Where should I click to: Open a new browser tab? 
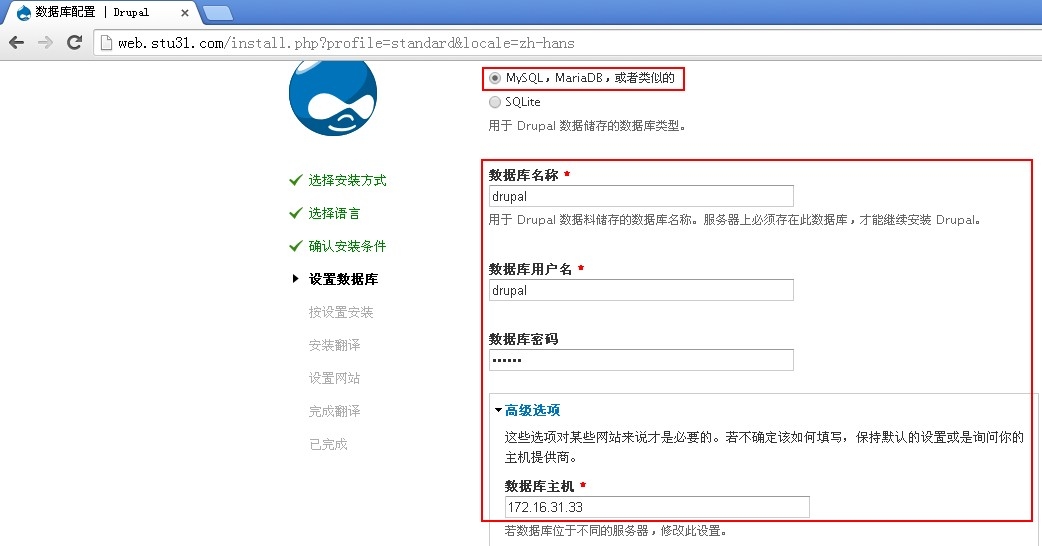pyautogui.click(x=217, y=12)
